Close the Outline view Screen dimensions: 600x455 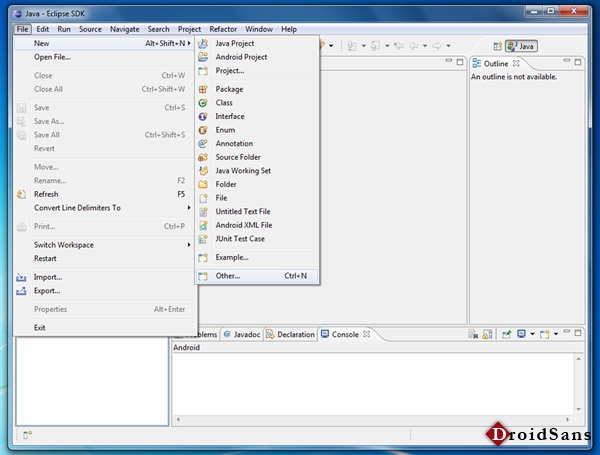point(516,64)
